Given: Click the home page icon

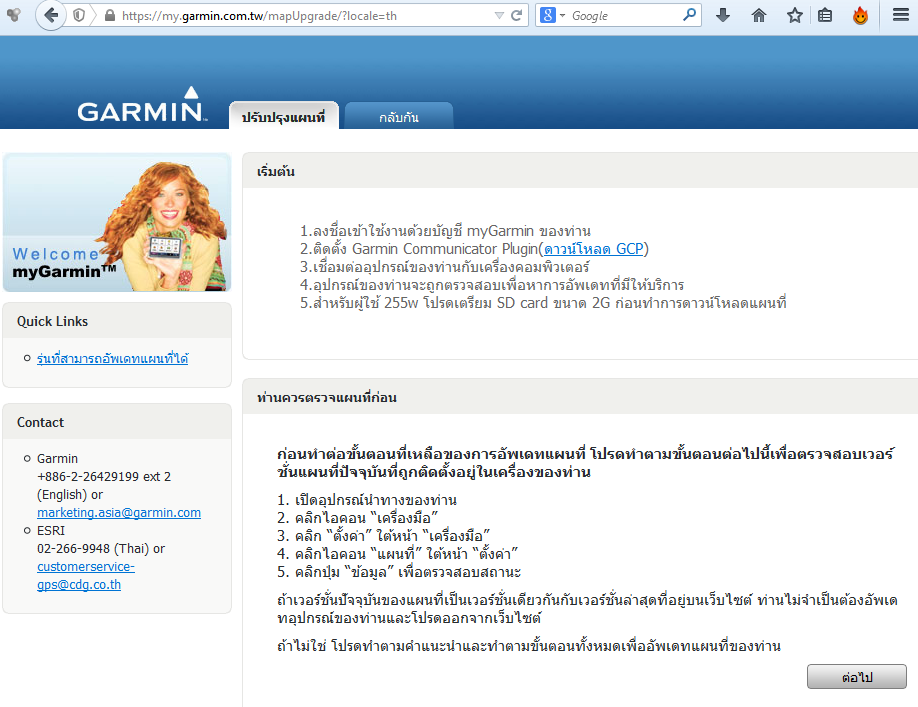Looking at the screenshot, I should point(759,15).
